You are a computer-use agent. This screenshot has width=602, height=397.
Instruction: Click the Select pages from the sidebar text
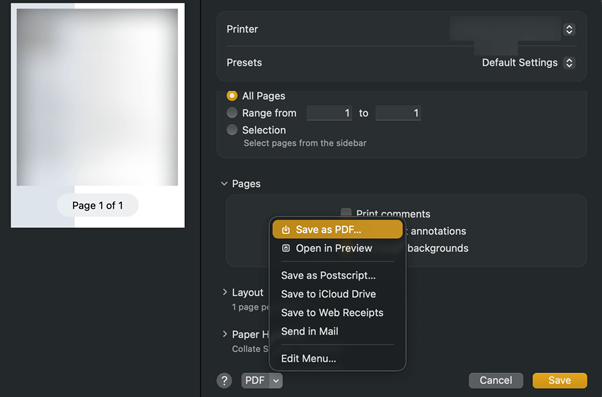click(305, 143)
